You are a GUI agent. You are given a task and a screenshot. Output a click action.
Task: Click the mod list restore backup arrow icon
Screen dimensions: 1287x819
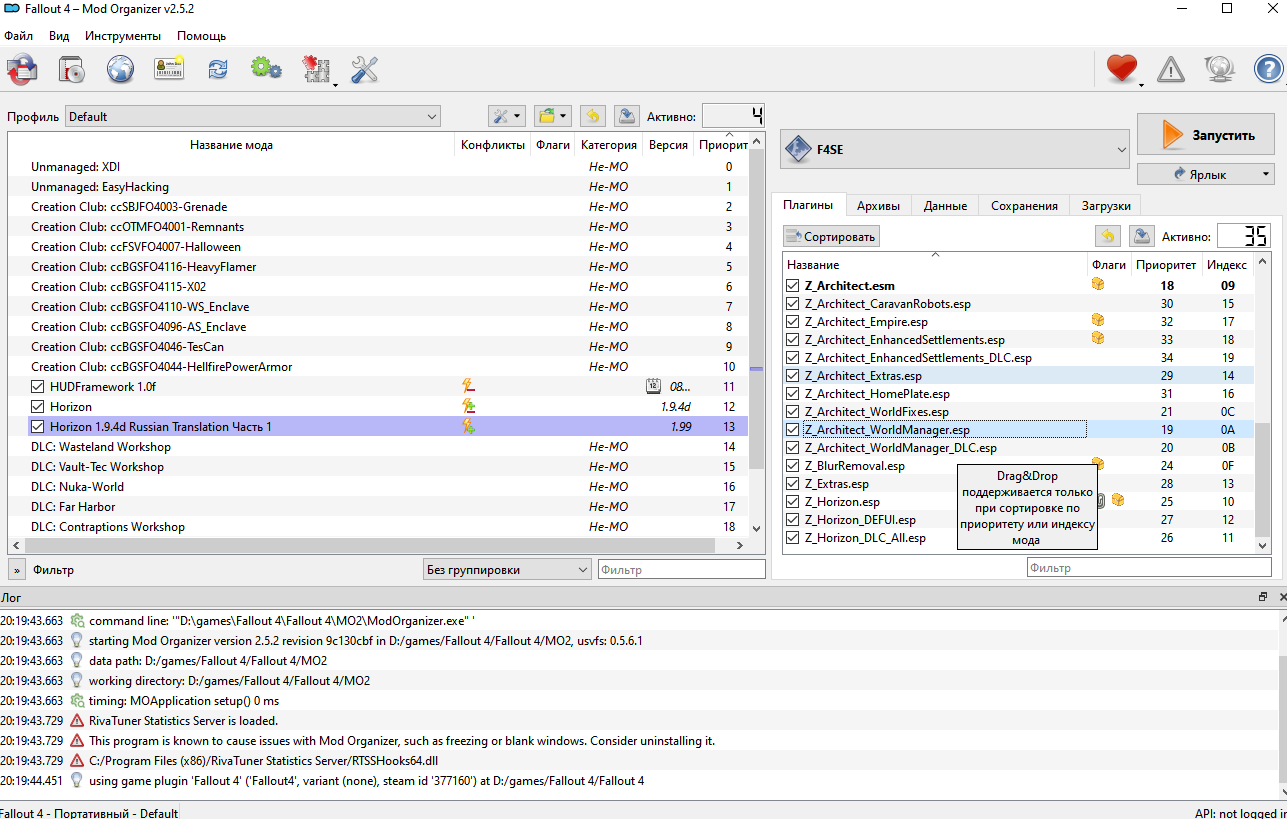(x=593, y=116)
